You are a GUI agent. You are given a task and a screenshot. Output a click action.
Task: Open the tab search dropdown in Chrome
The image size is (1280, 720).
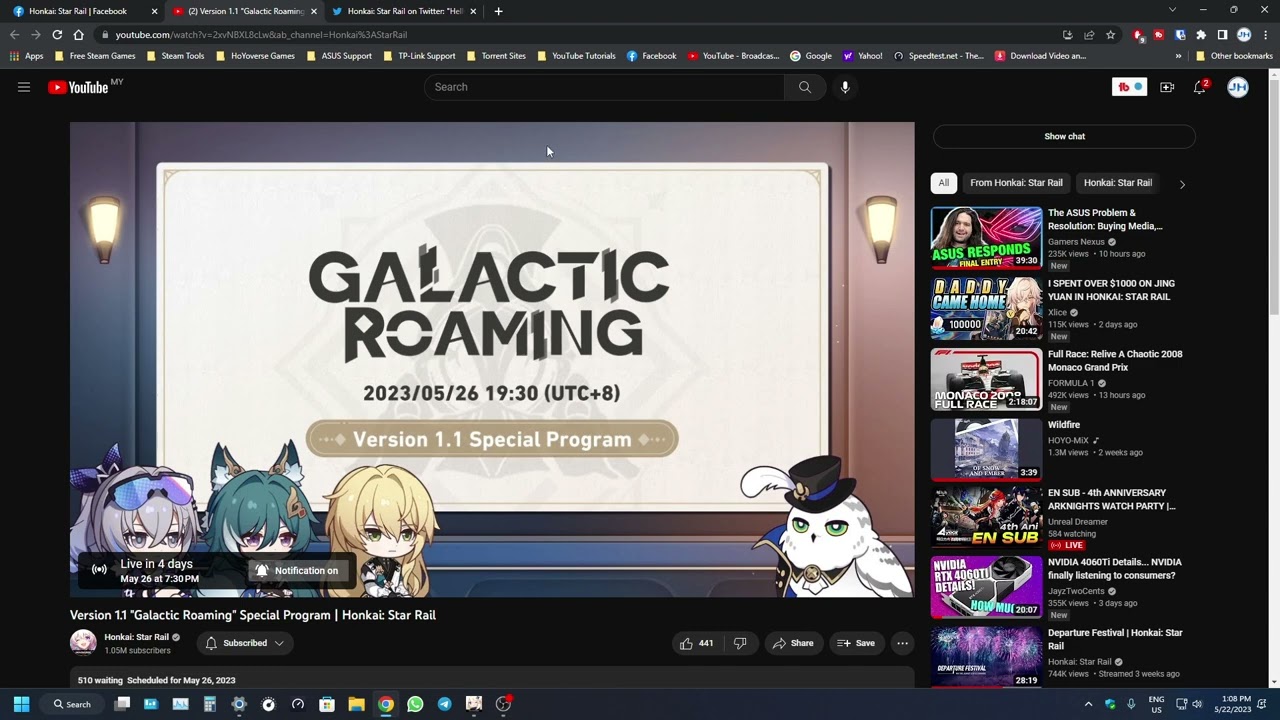pos(1172,10)
